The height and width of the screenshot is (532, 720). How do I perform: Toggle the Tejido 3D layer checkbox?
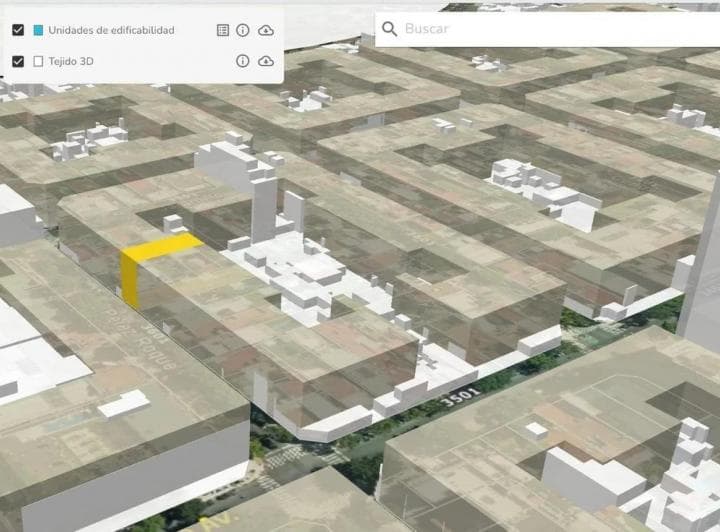[18, 61]
